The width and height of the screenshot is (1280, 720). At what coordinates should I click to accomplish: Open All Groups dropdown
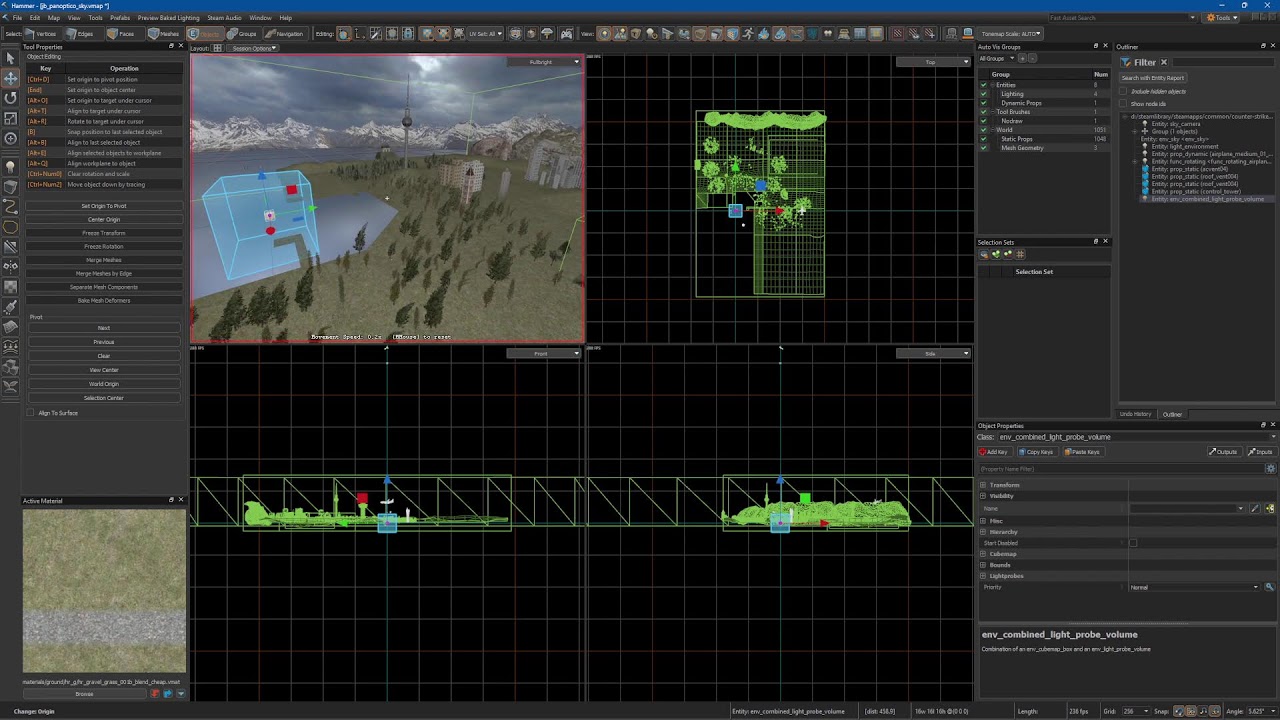coord(996,59)
